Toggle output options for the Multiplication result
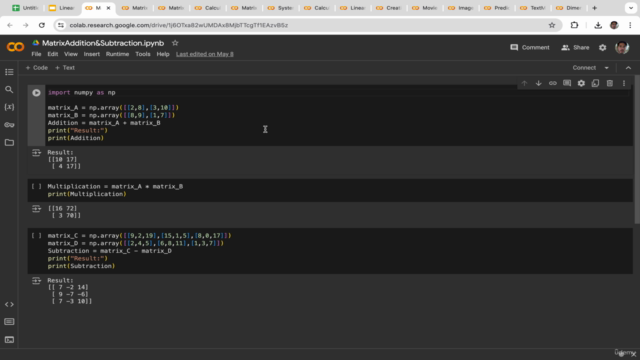This screenshot has width=640, height=360. tap(36, 209)
